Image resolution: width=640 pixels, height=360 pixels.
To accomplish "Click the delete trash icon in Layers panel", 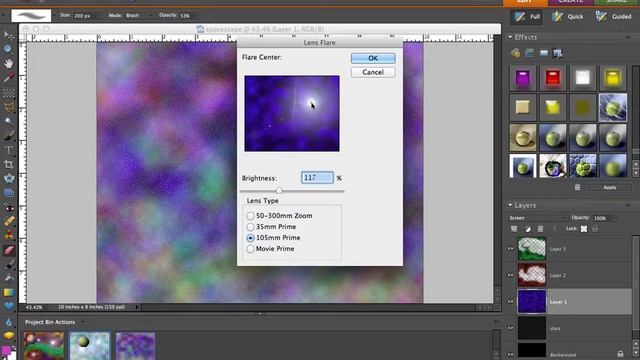I will click(540, 229).
